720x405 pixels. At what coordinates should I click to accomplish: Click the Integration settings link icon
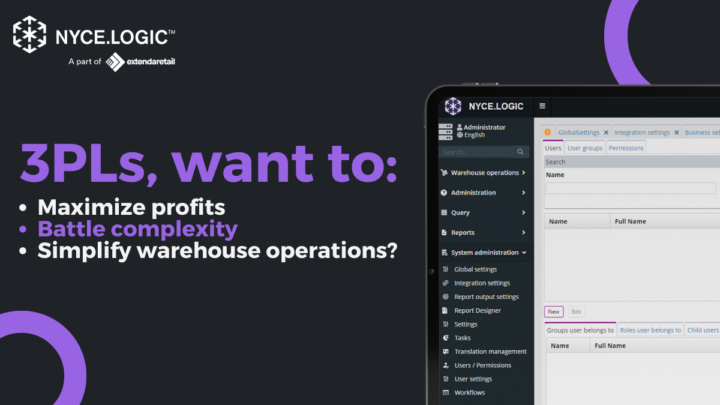pos(445,283)
